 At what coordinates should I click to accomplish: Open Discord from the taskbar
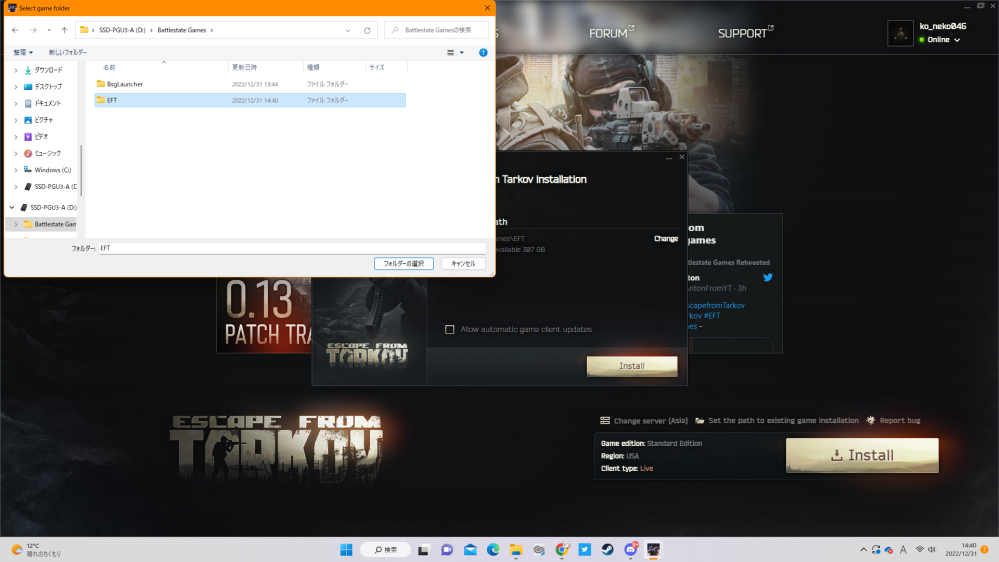click(x=631, y=549)
